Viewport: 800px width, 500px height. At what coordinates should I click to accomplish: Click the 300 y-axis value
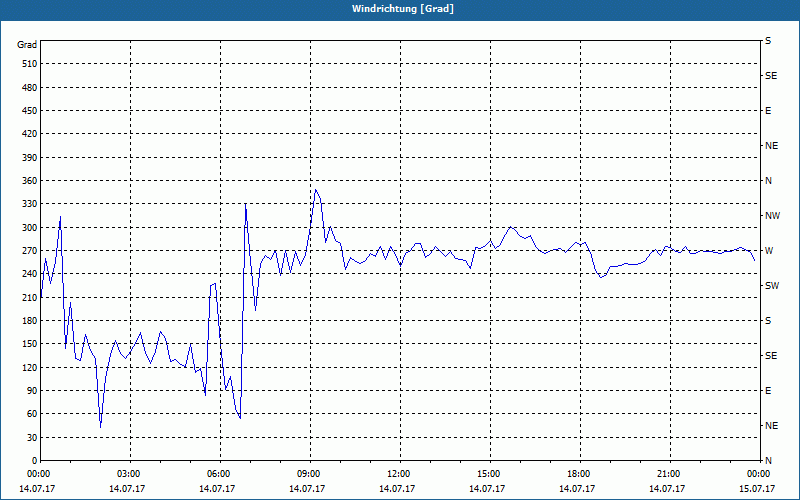click(30, 228)
